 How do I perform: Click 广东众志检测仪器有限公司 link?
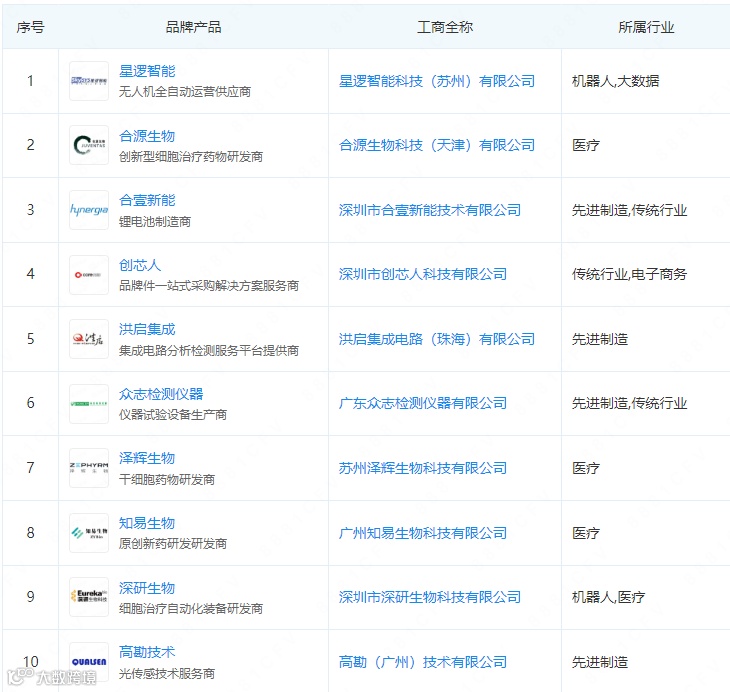pyautogui.click(x=423, y=403)
